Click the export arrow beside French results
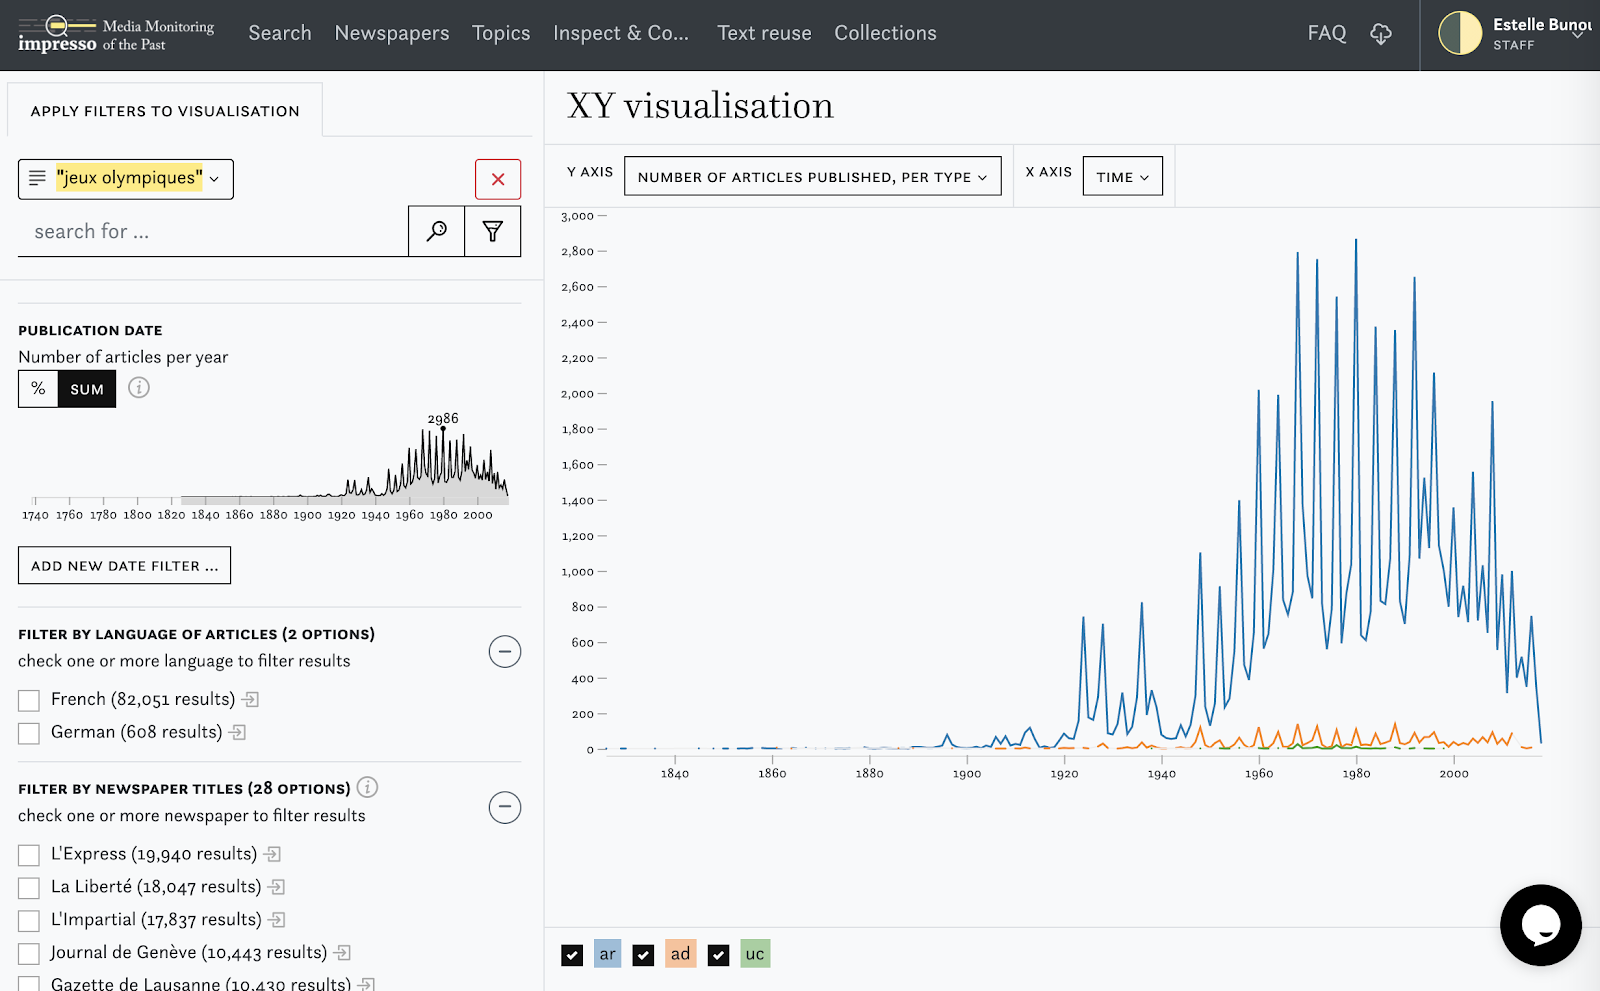Screen dimensions: 1600x991 click(x=249, y=699)
